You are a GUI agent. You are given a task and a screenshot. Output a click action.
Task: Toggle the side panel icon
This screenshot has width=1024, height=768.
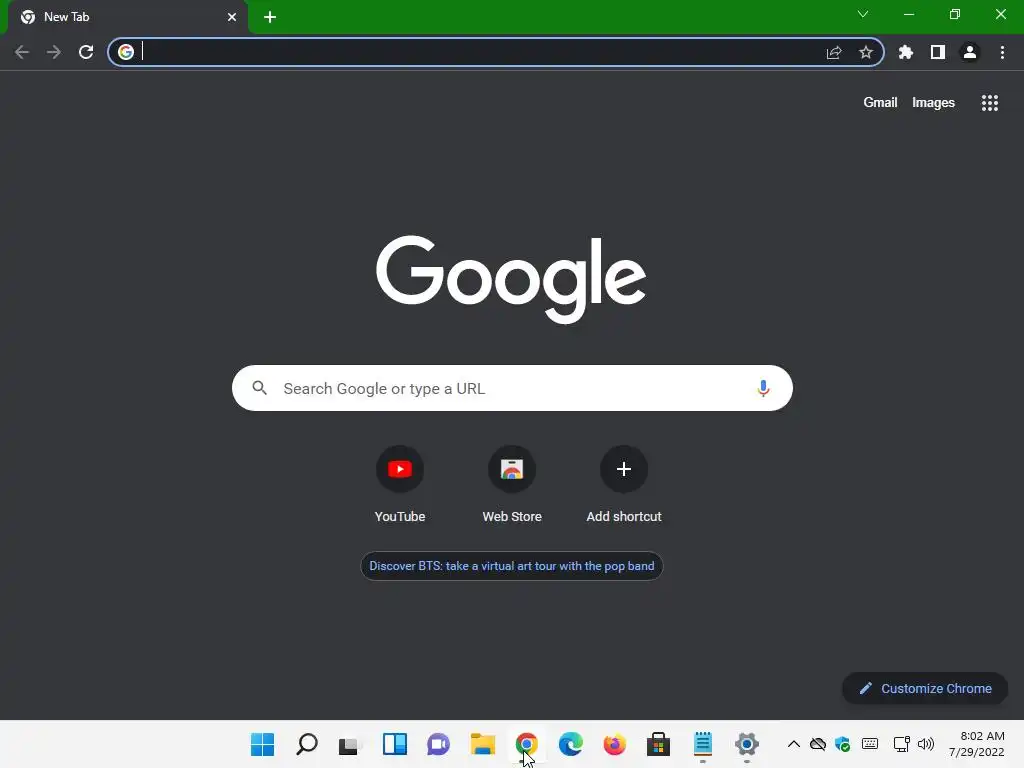tap(938, 52)
